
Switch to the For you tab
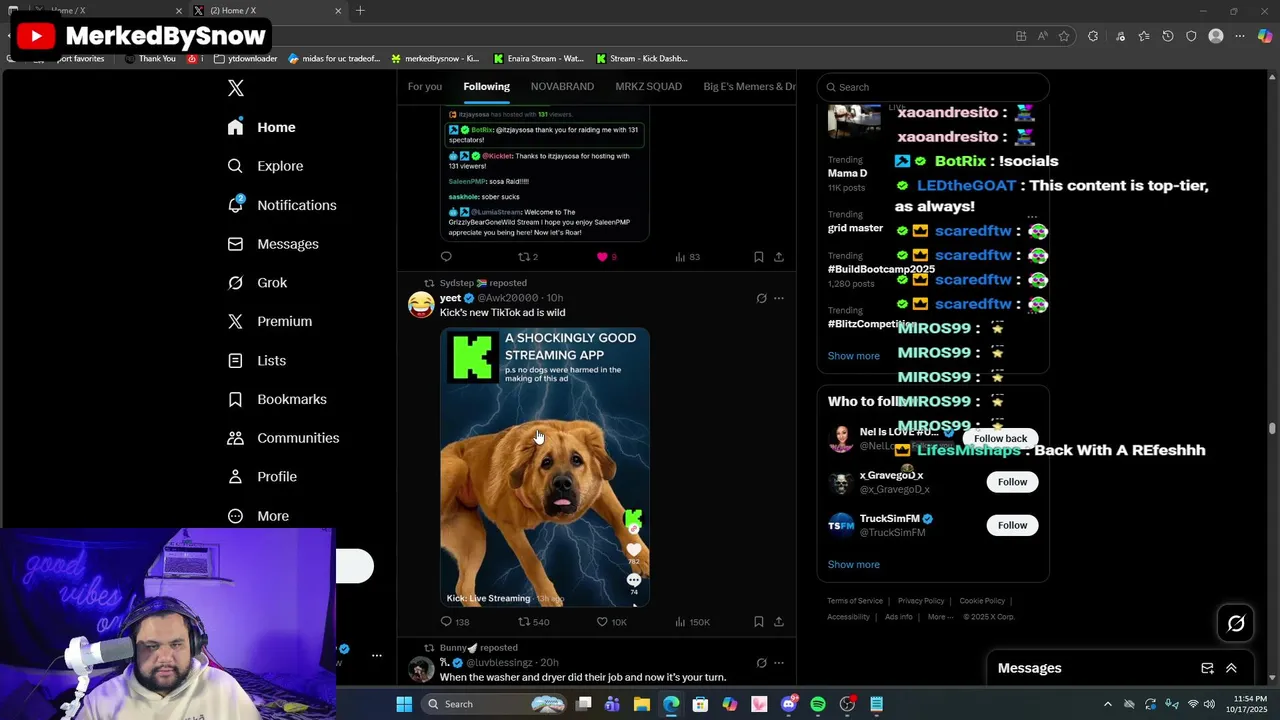click(424, 86)
